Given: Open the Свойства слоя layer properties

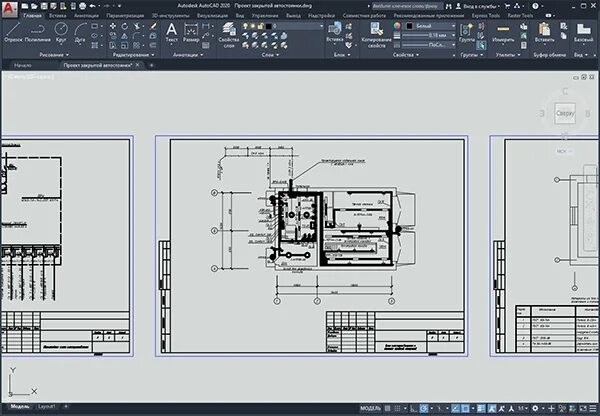Looking at the screenshot, I should [x=229, y=35].
